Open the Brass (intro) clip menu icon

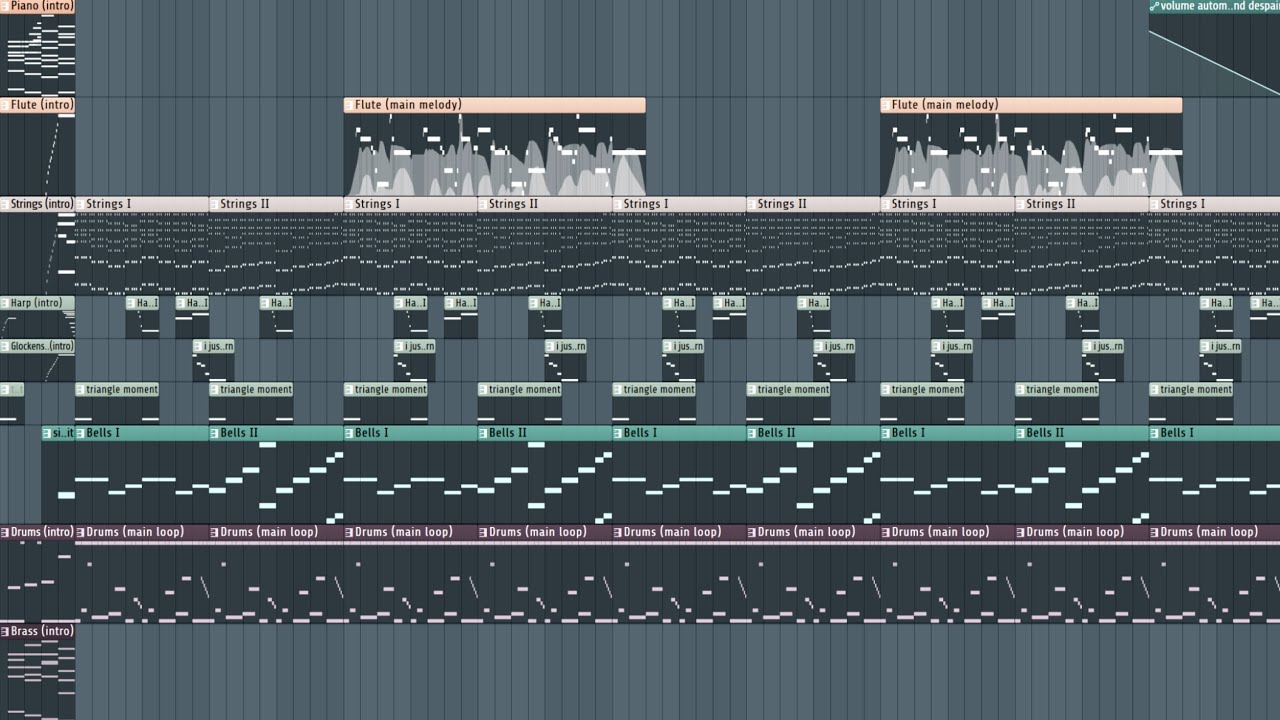5,631
